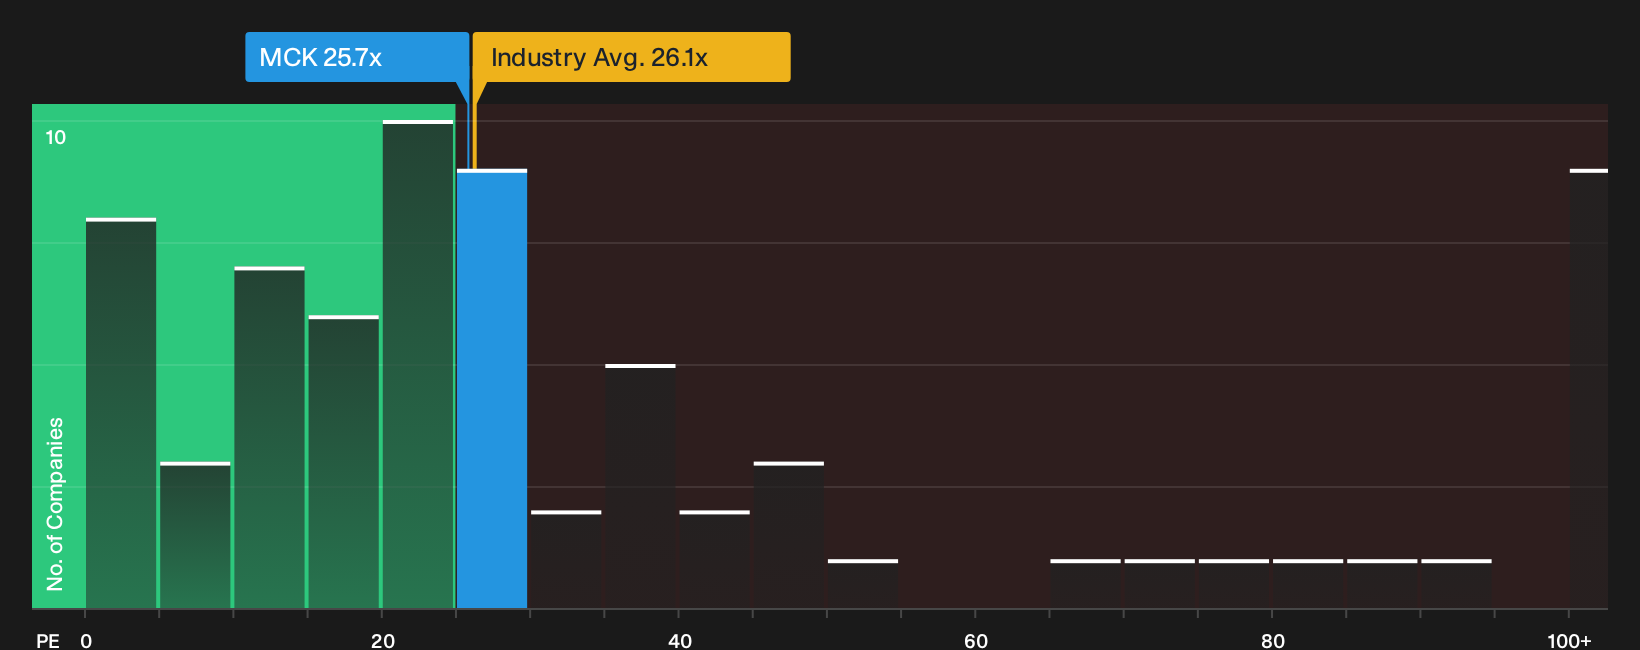Select the tallest bar at PE 20-25
1640x650 pixels.
[x=418, y=364]
